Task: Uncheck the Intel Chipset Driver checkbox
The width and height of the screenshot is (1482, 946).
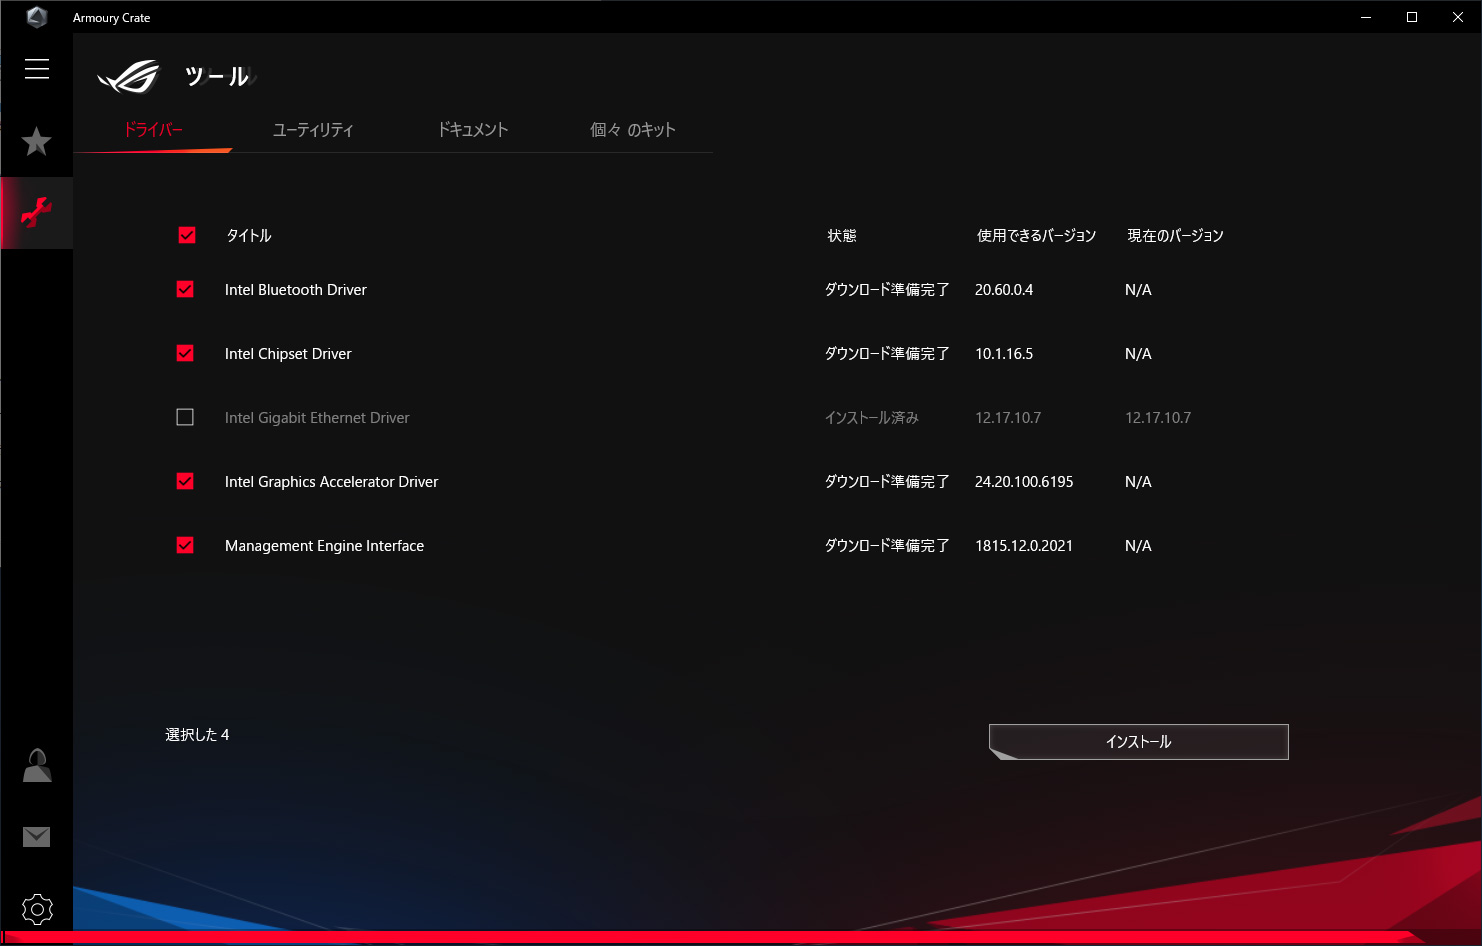Action: [185, 353]
